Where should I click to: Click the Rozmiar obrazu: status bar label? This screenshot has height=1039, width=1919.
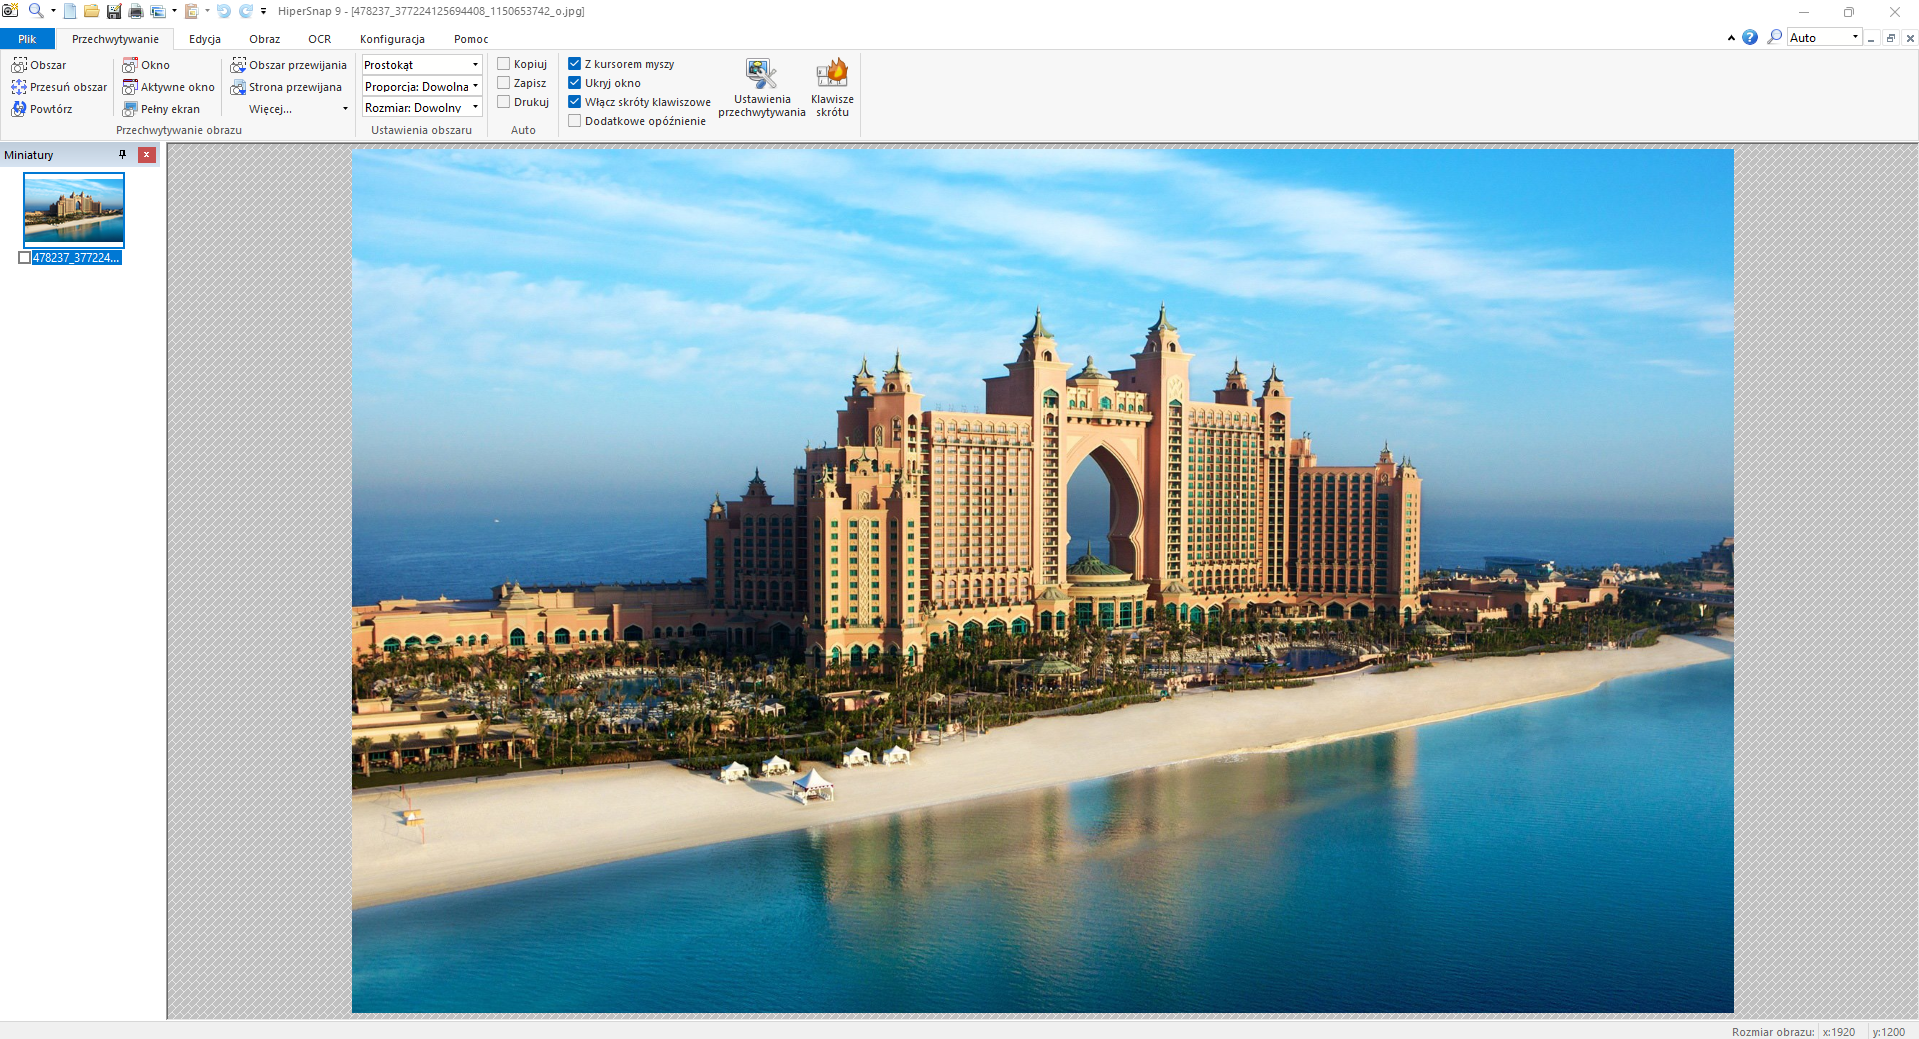coord(1773,1032)
